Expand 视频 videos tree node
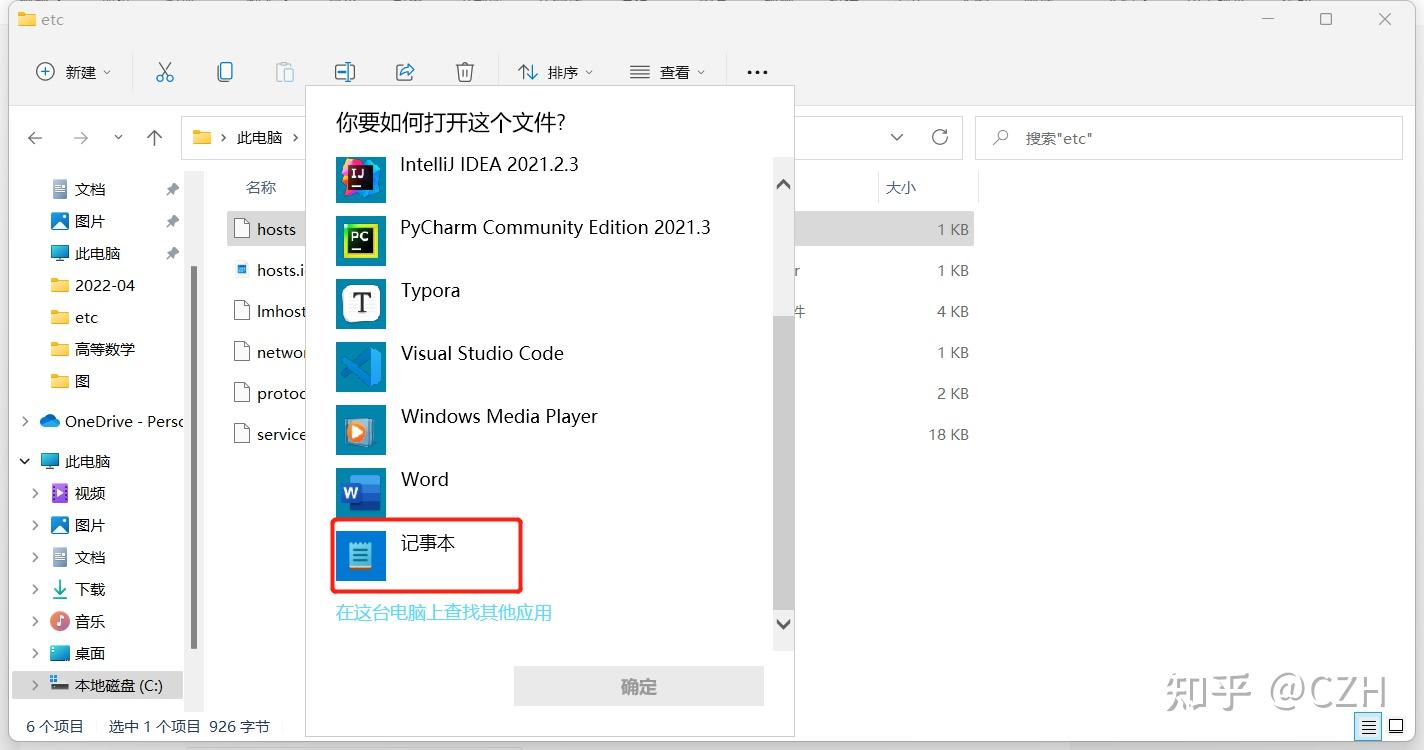Viewport: 1424px width, 750px height. click(x=36, y=493)
